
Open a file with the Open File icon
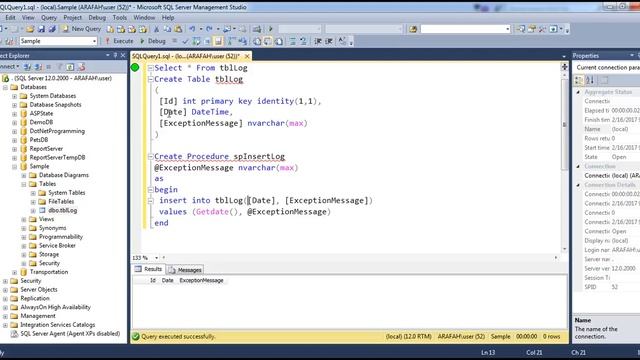30,29
